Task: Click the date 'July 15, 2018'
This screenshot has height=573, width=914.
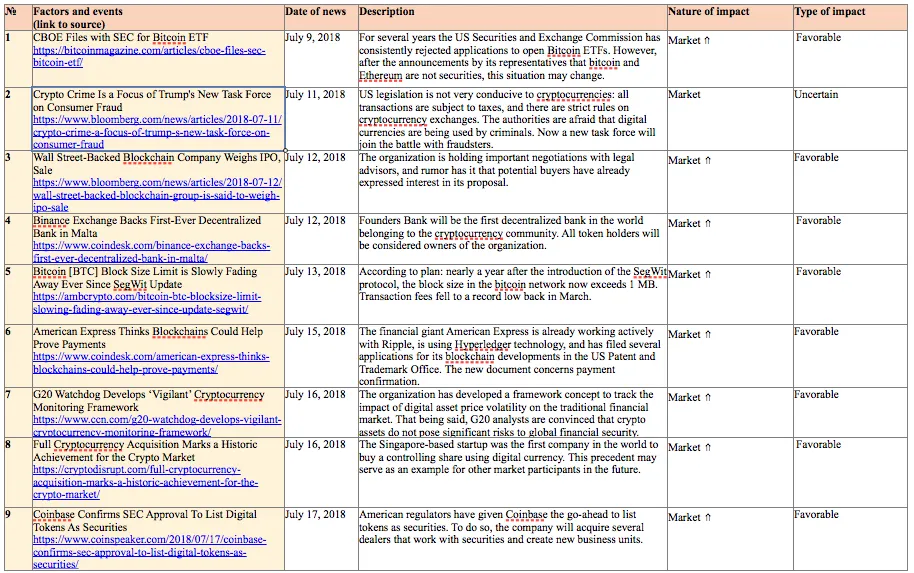Action: point(315,331)
